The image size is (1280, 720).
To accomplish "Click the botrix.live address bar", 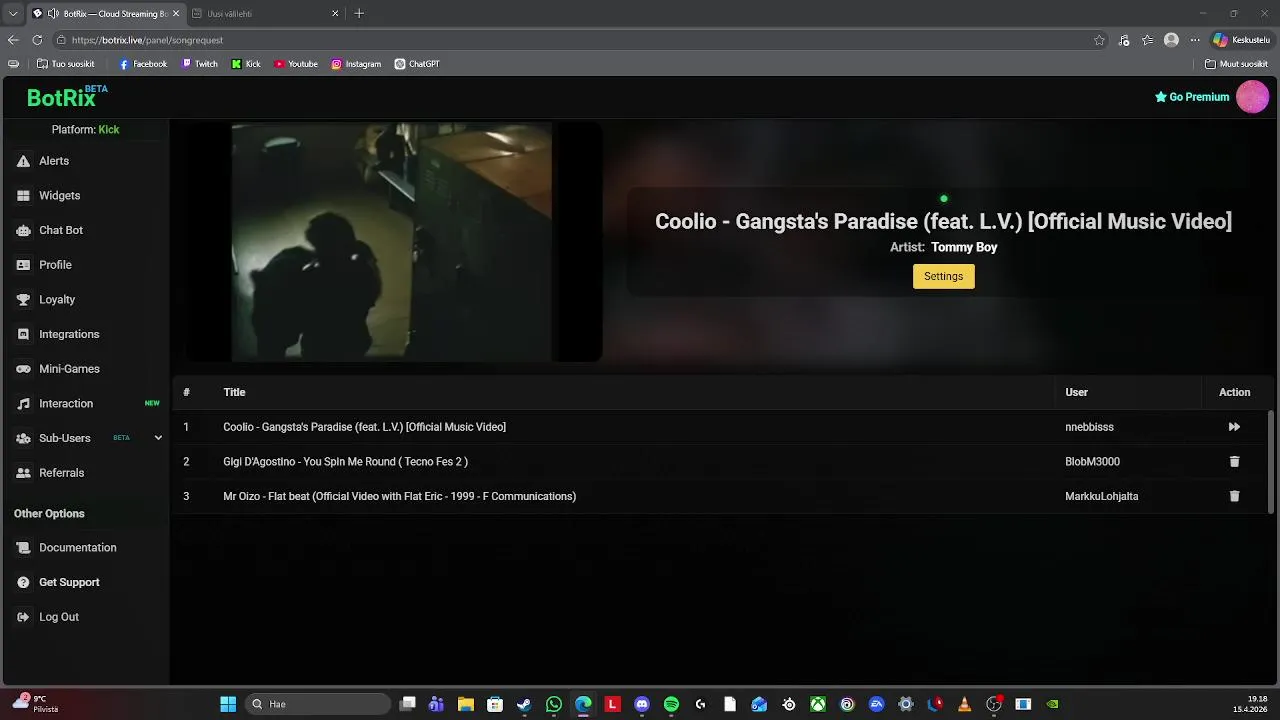I will tap(570, 40).
